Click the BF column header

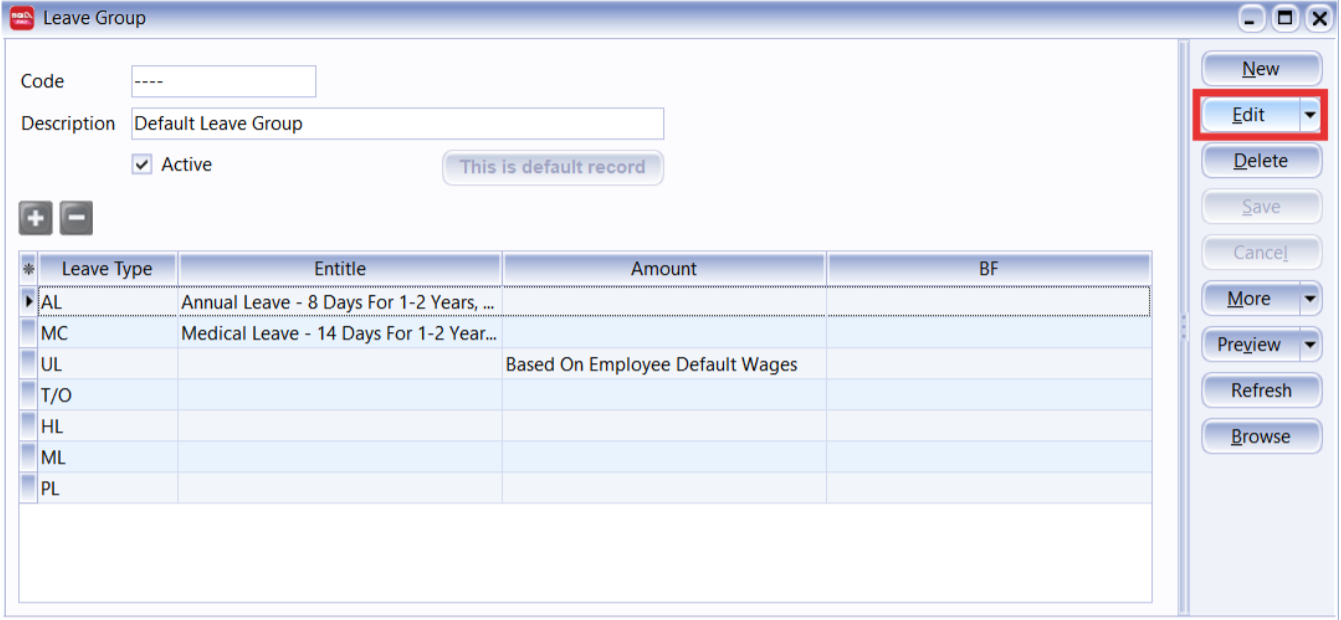tap(989, 269)
